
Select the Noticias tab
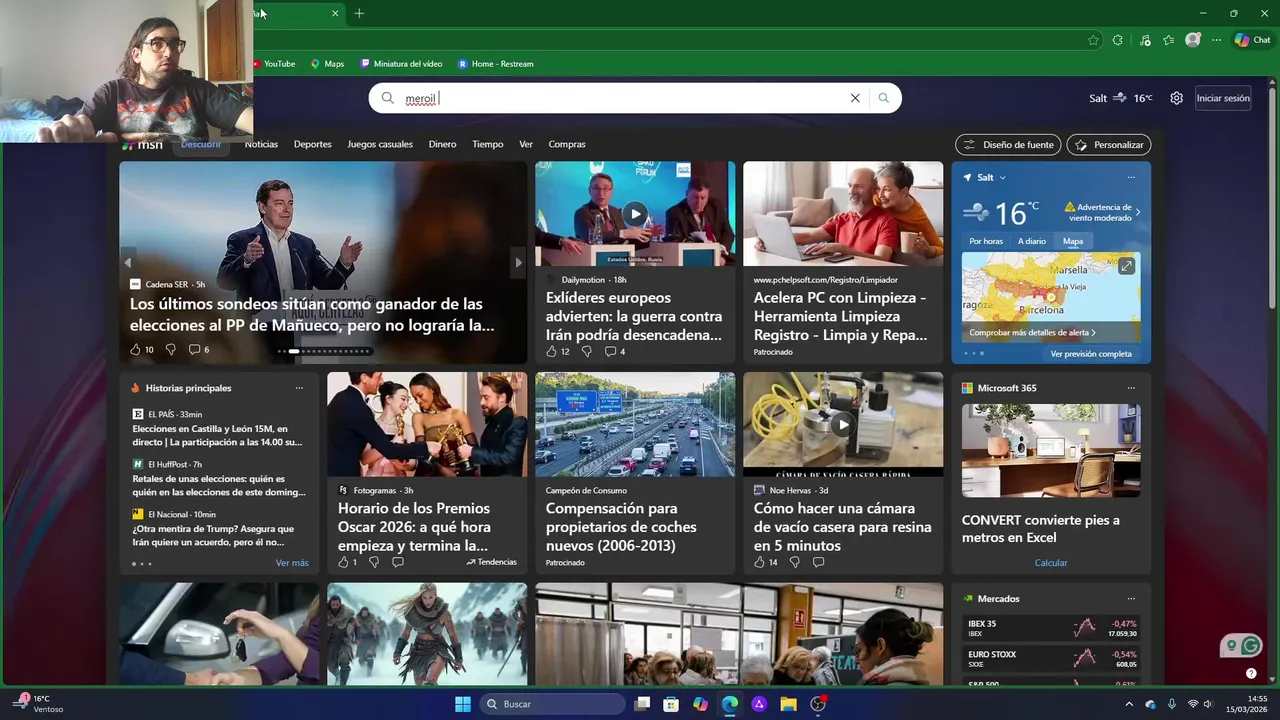tap(261, 144)
